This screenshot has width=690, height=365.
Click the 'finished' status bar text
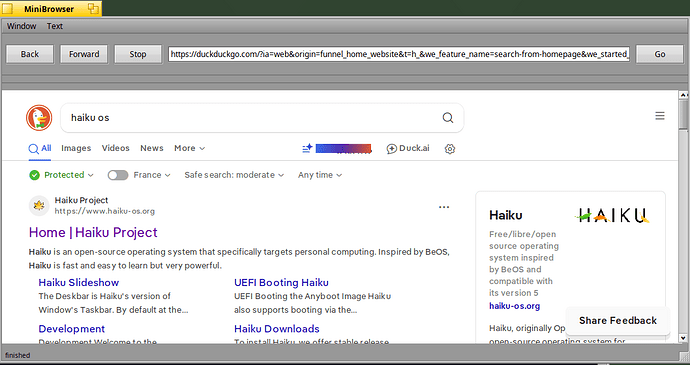point(18,355)
